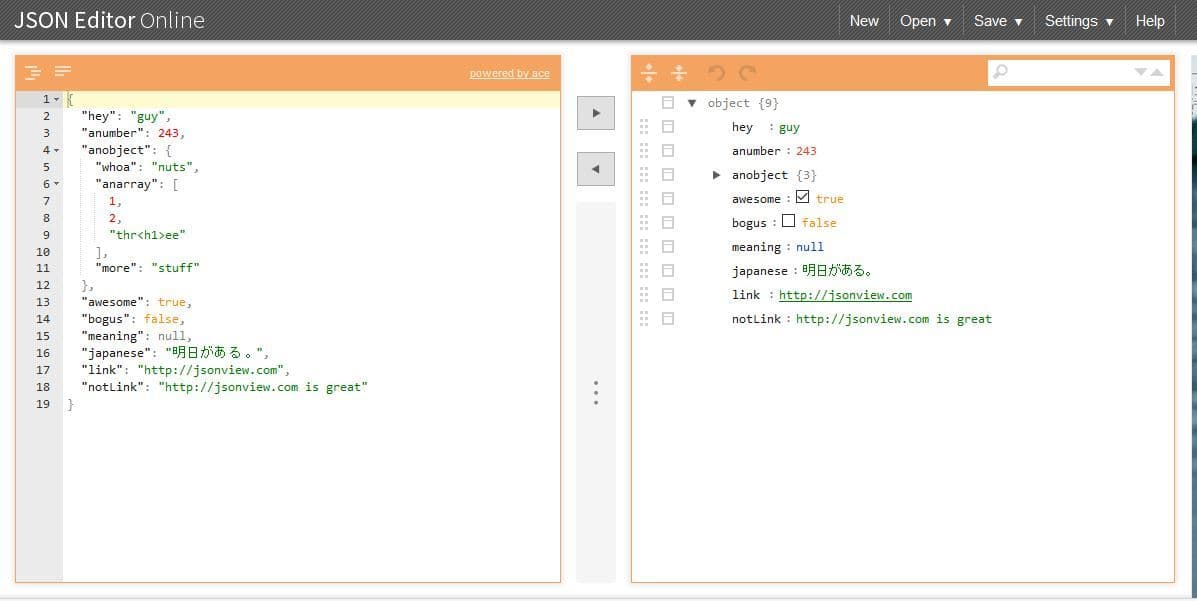Click the previous search result arrow
1197x601 pixels.
pyautogui.click(x=1157, y=72)
